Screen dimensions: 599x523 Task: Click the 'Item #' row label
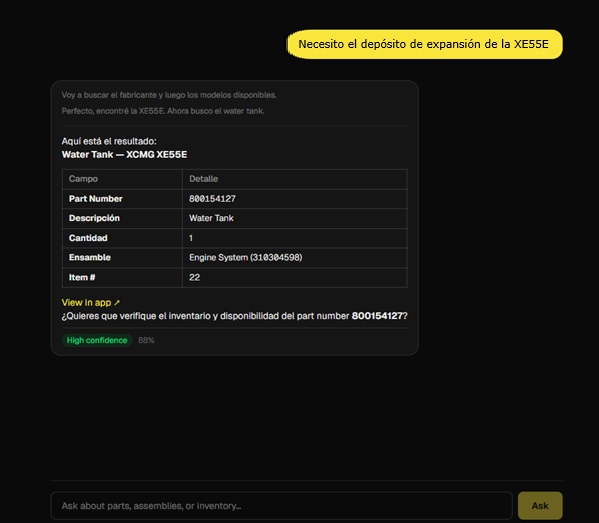[x=82, y=277]
